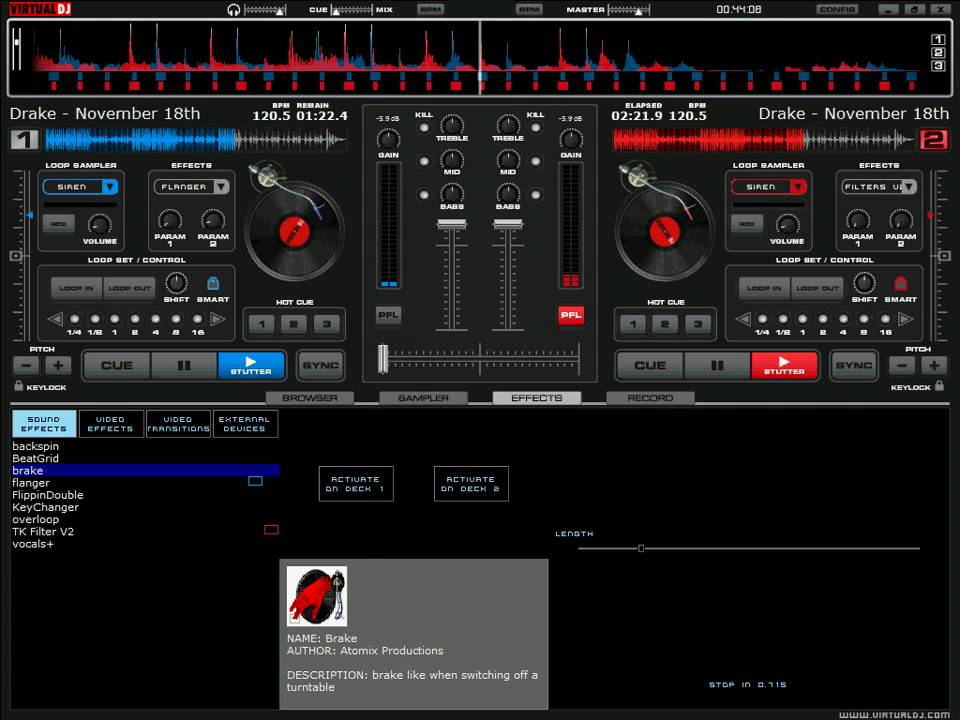Click deck 2 Keylock padlock icon

pos(939,386)
